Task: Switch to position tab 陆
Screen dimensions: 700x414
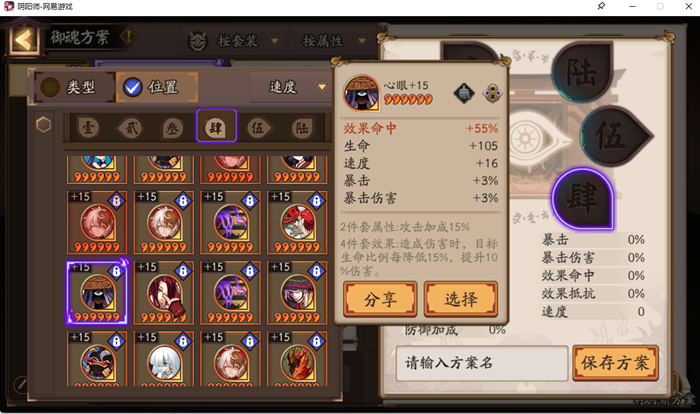Action: click(302, 129)
